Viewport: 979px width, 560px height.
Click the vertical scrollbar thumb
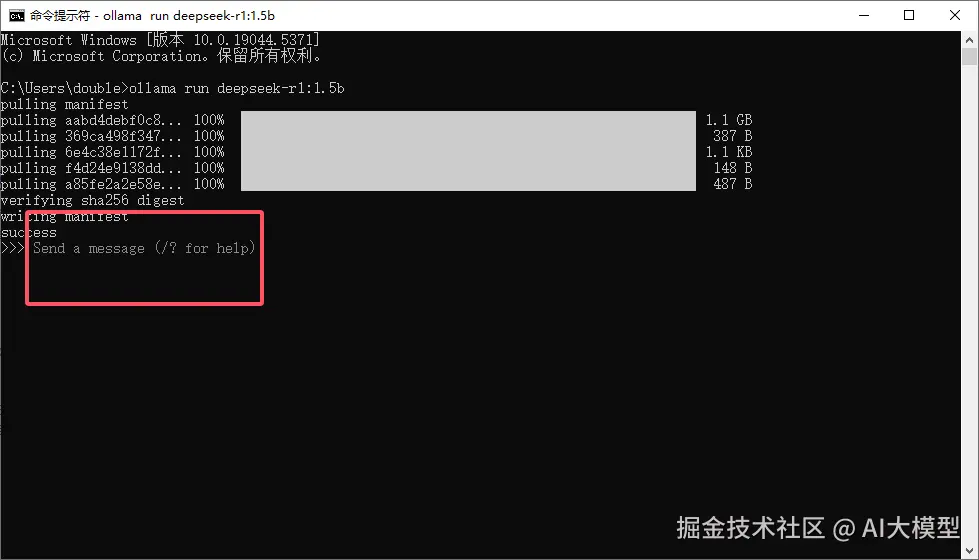tap(969, 57)
